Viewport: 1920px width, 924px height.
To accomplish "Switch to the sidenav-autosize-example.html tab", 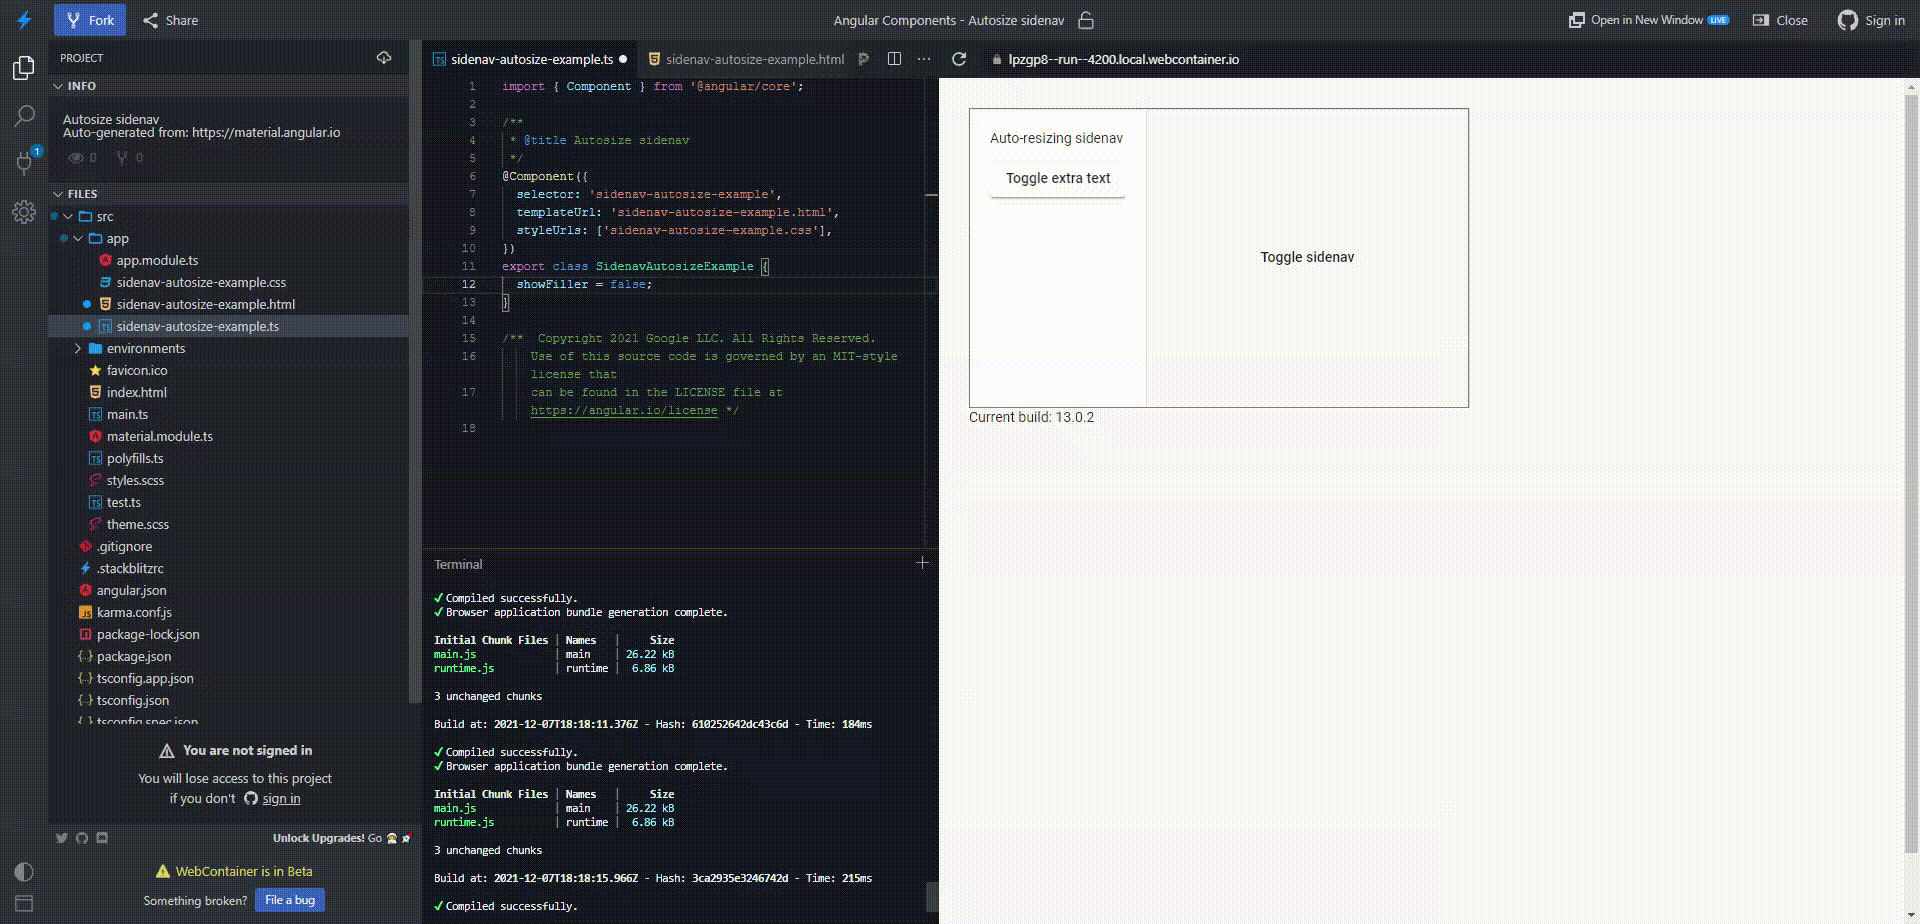I will (x=752, y=59).
